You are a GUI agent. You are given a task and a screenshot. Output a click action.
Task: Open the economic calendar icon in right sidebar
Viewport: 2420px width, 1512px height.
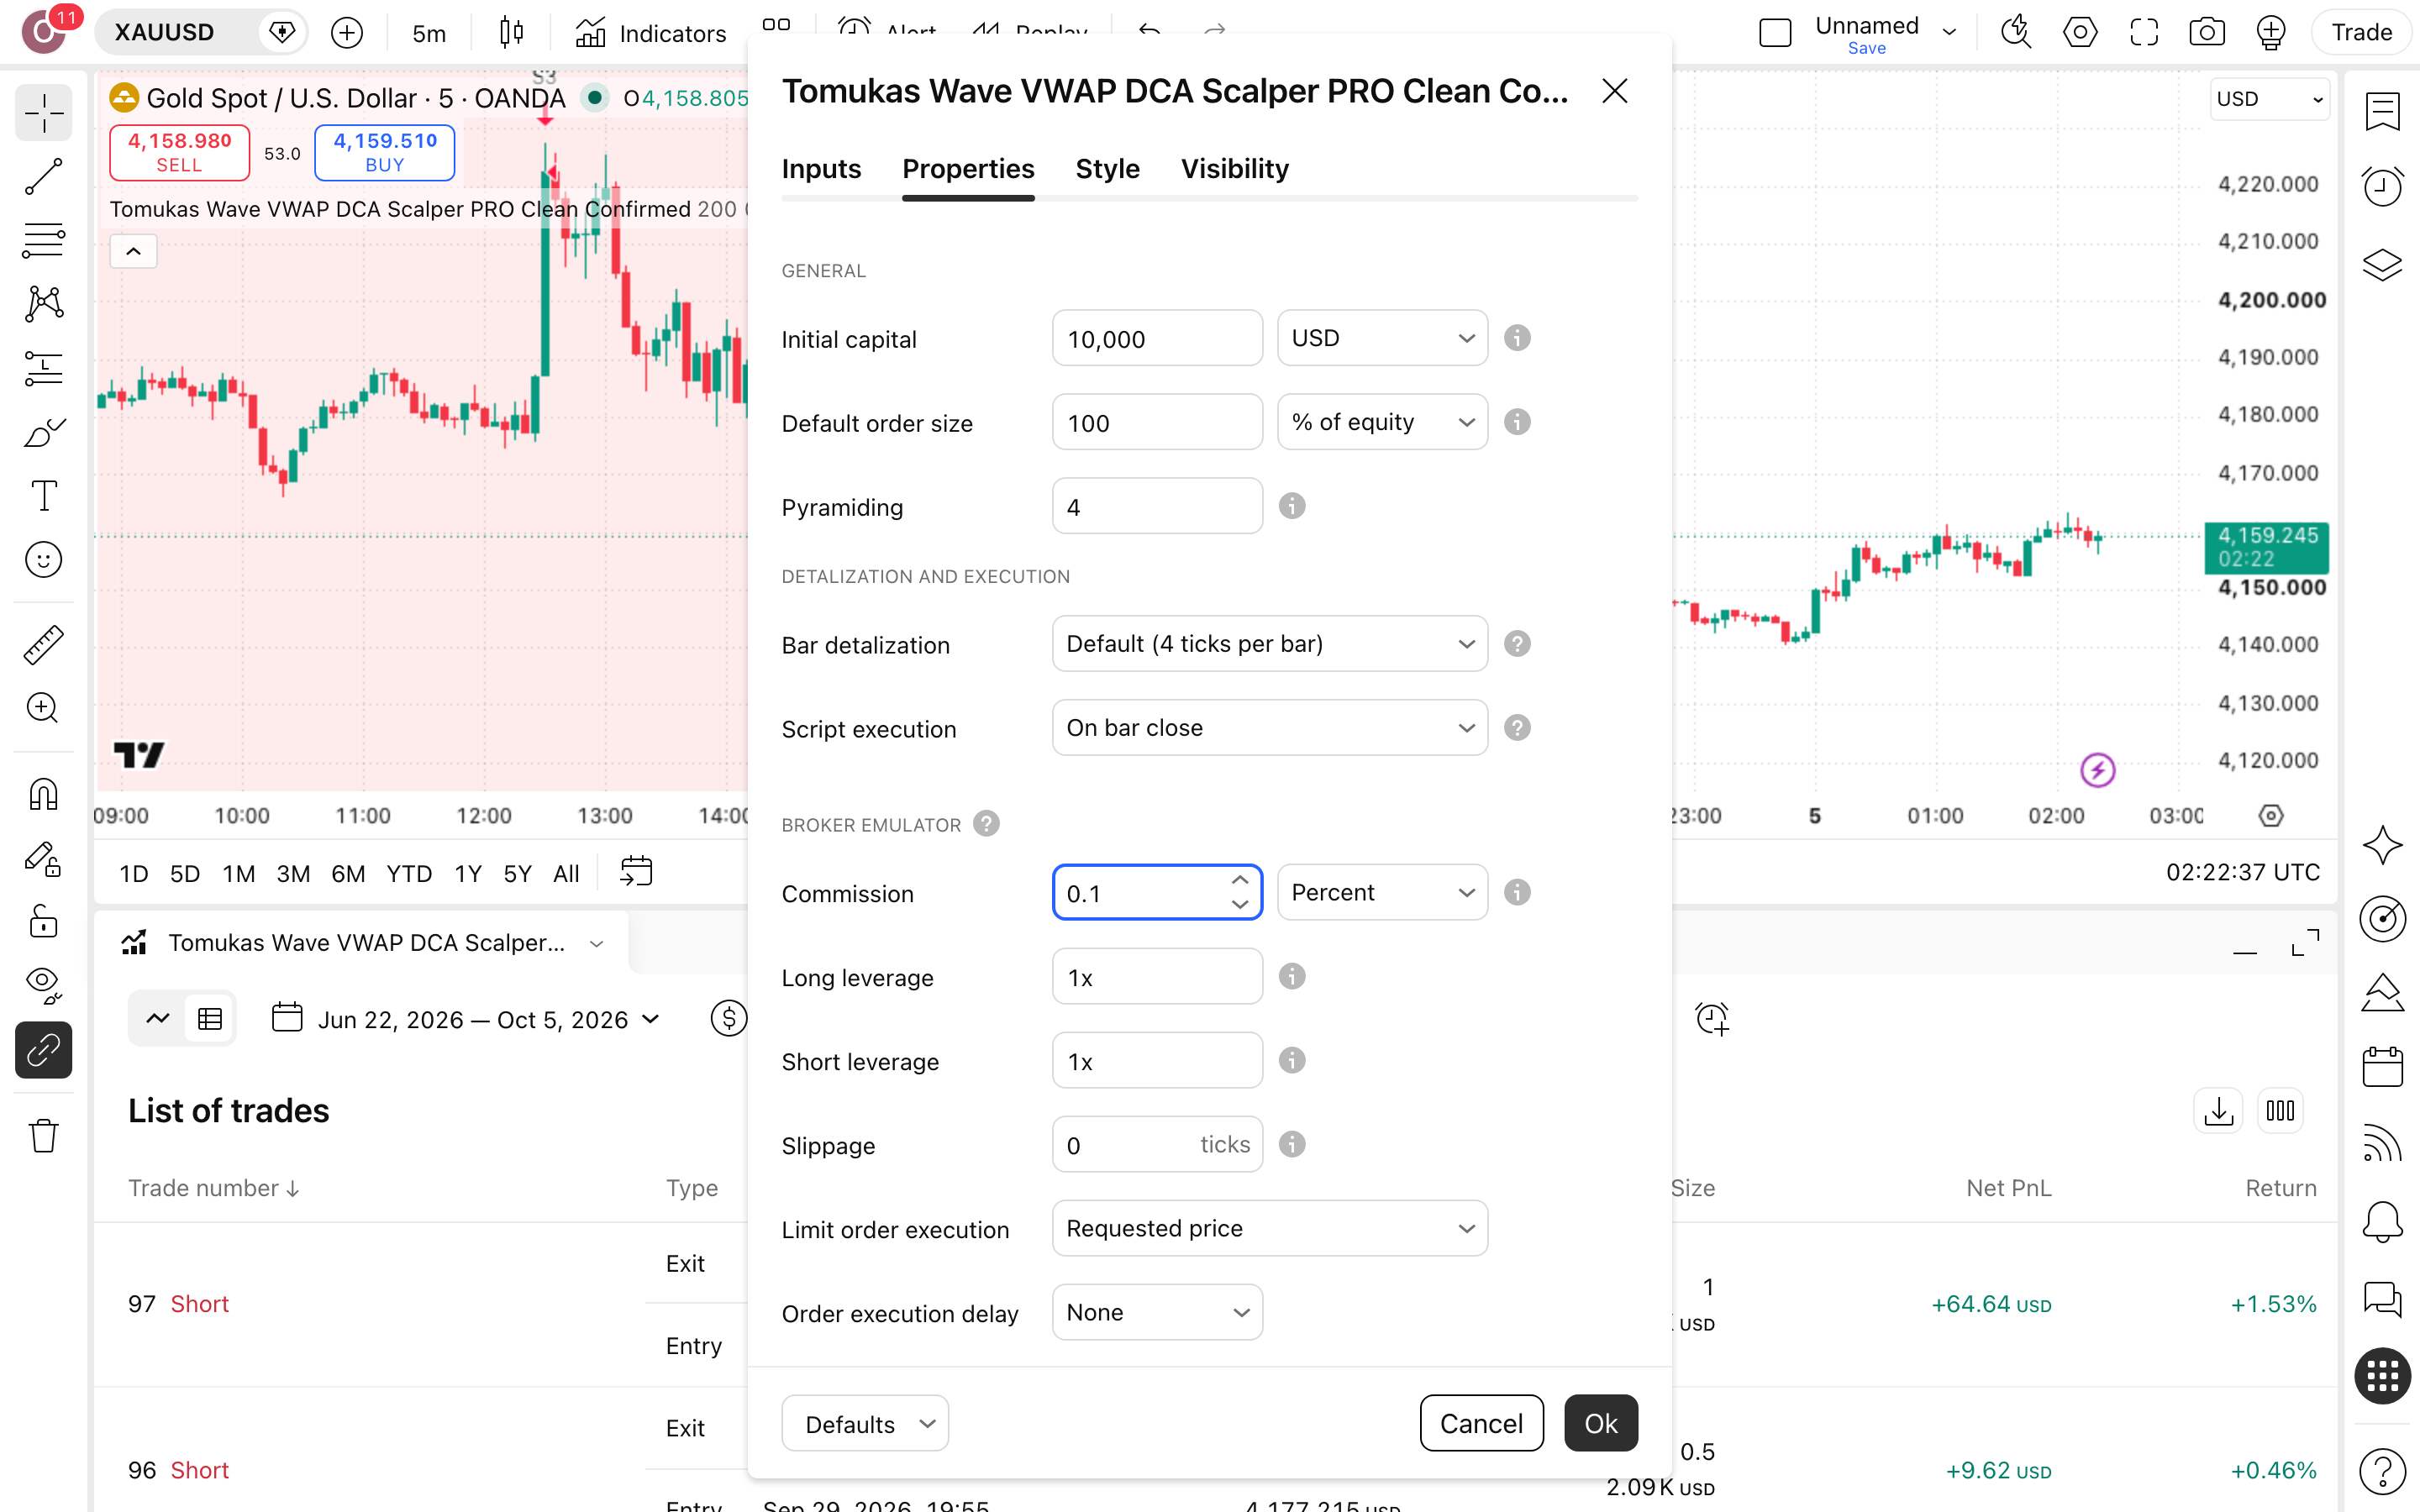pyautogui.click(x=2382, y=1068)
